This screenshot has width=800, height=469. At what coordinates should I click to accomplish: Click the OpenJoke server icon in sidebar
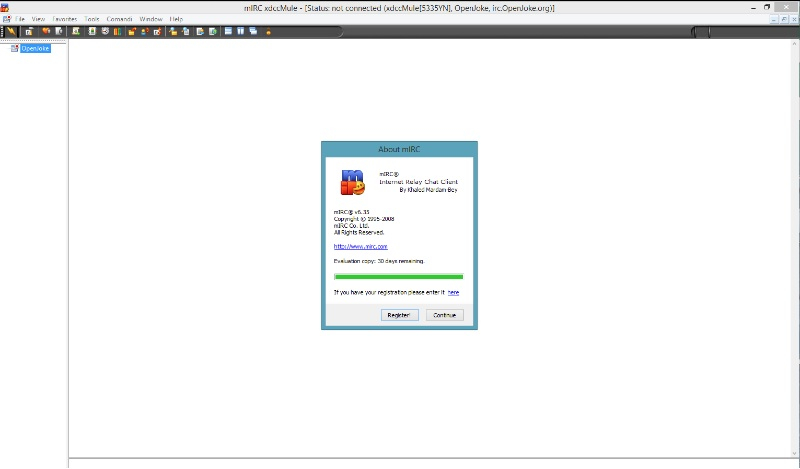pos(15,48)
